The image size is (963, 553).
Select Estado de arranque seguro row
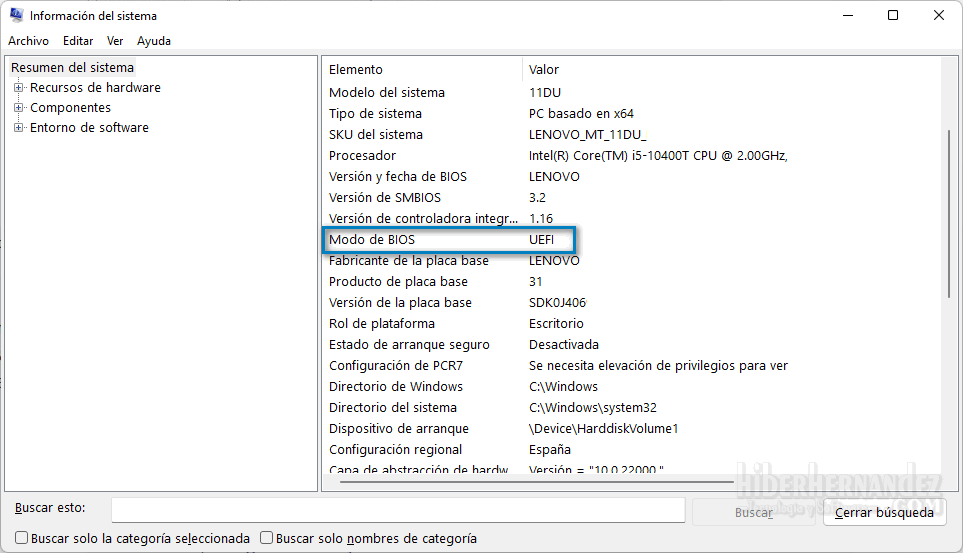[x=631, y=344]
